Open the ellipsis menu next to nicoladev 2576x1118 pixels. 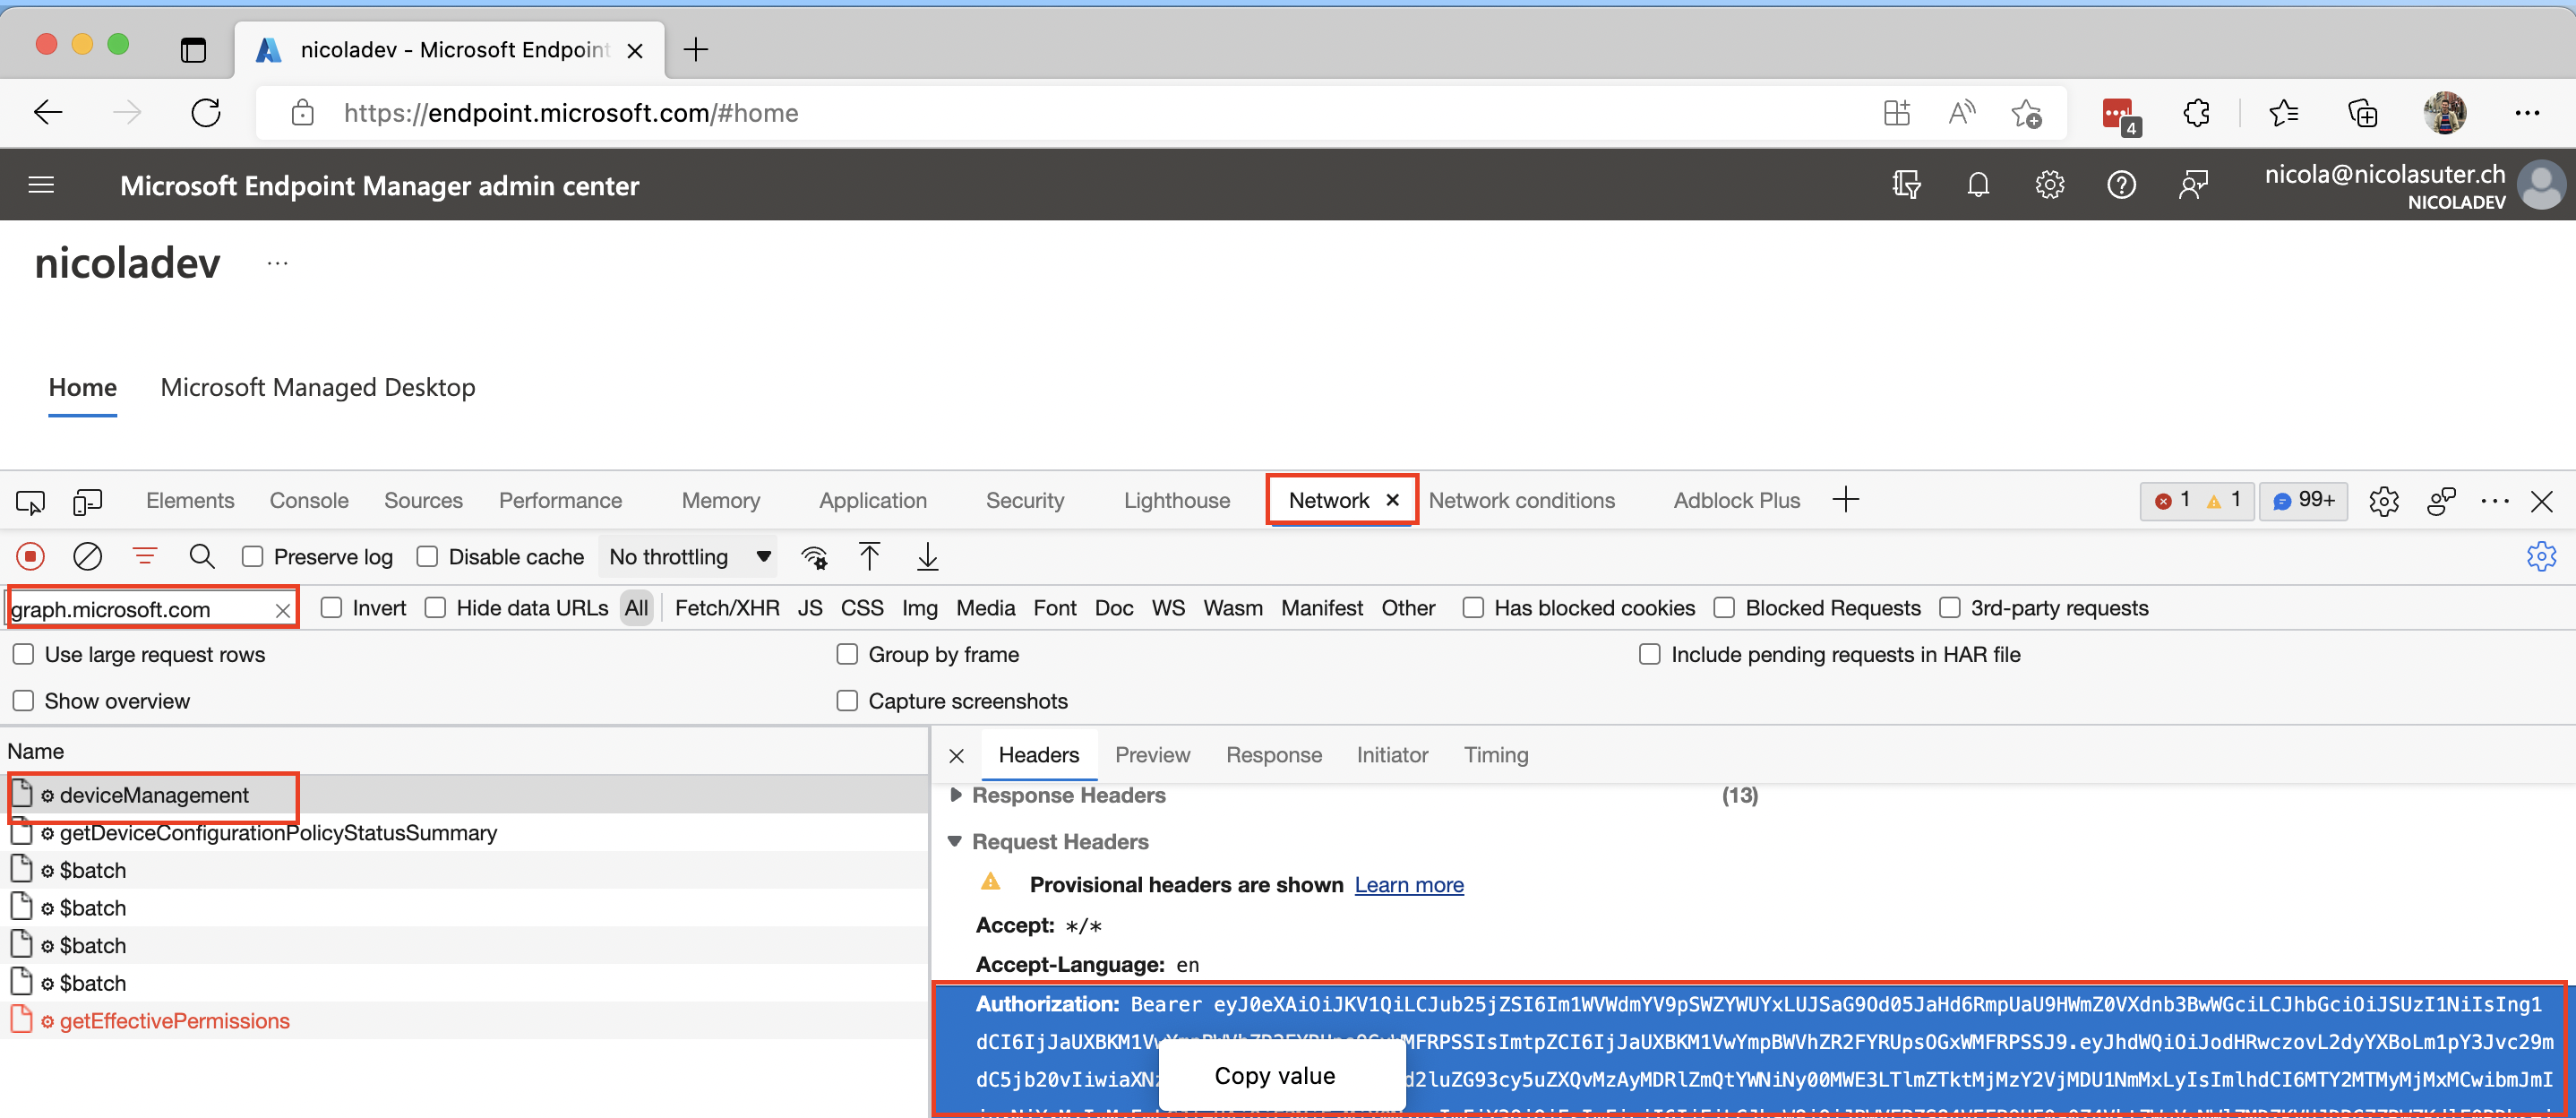(x=278, y=263)
